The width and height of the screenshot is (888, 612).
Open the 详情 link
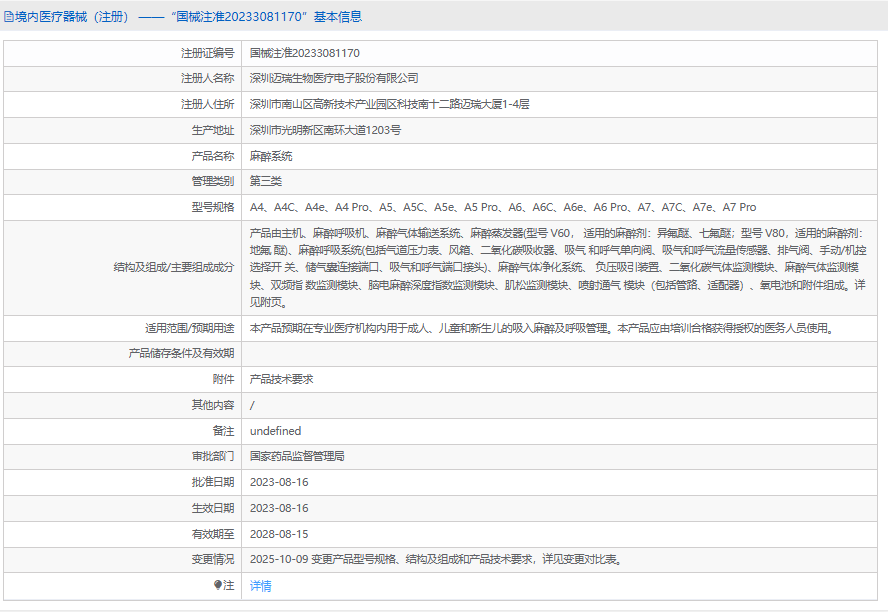(261, 586)
